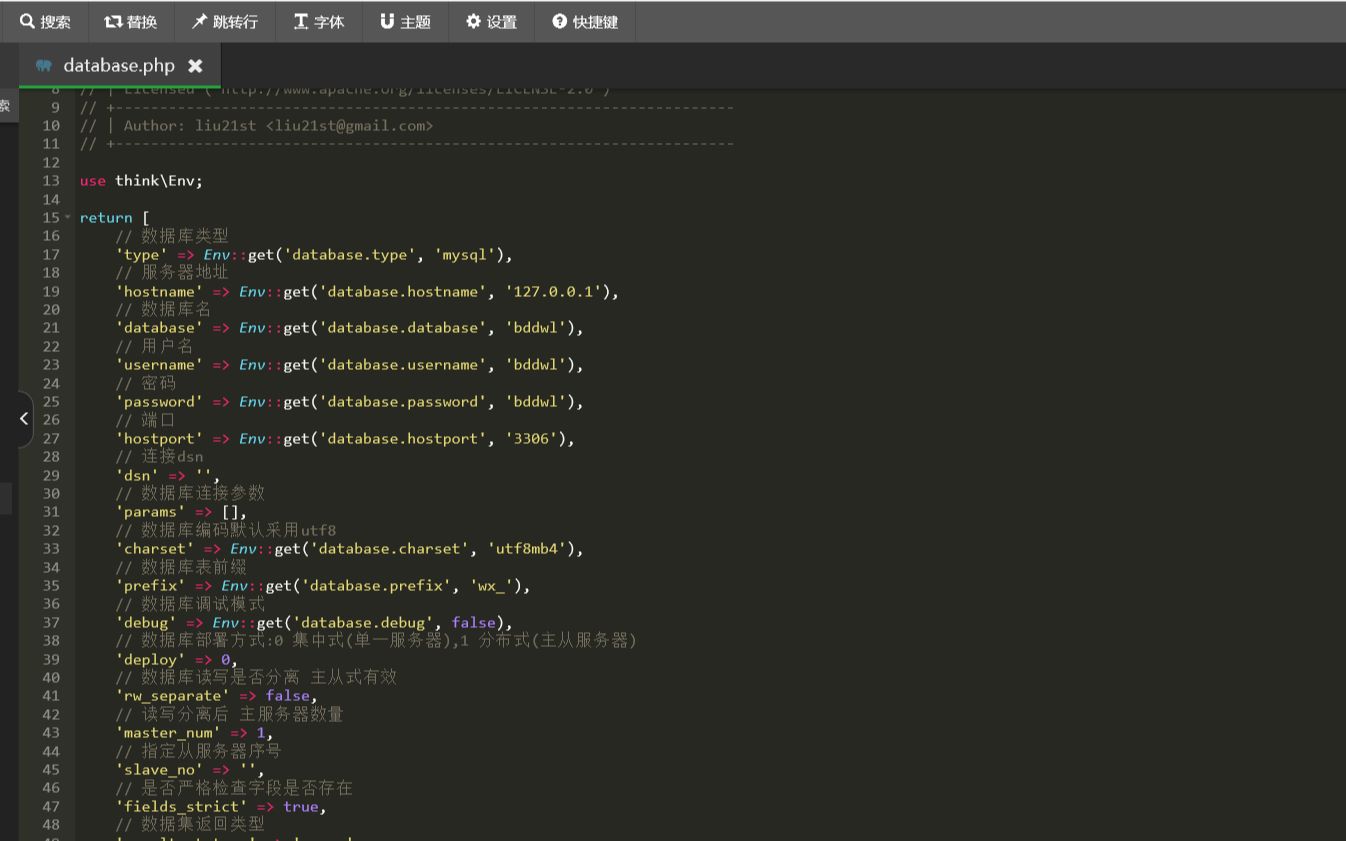Click the 'debug' key on line 37
This screenshot has height=841, width=1346.
146,623
